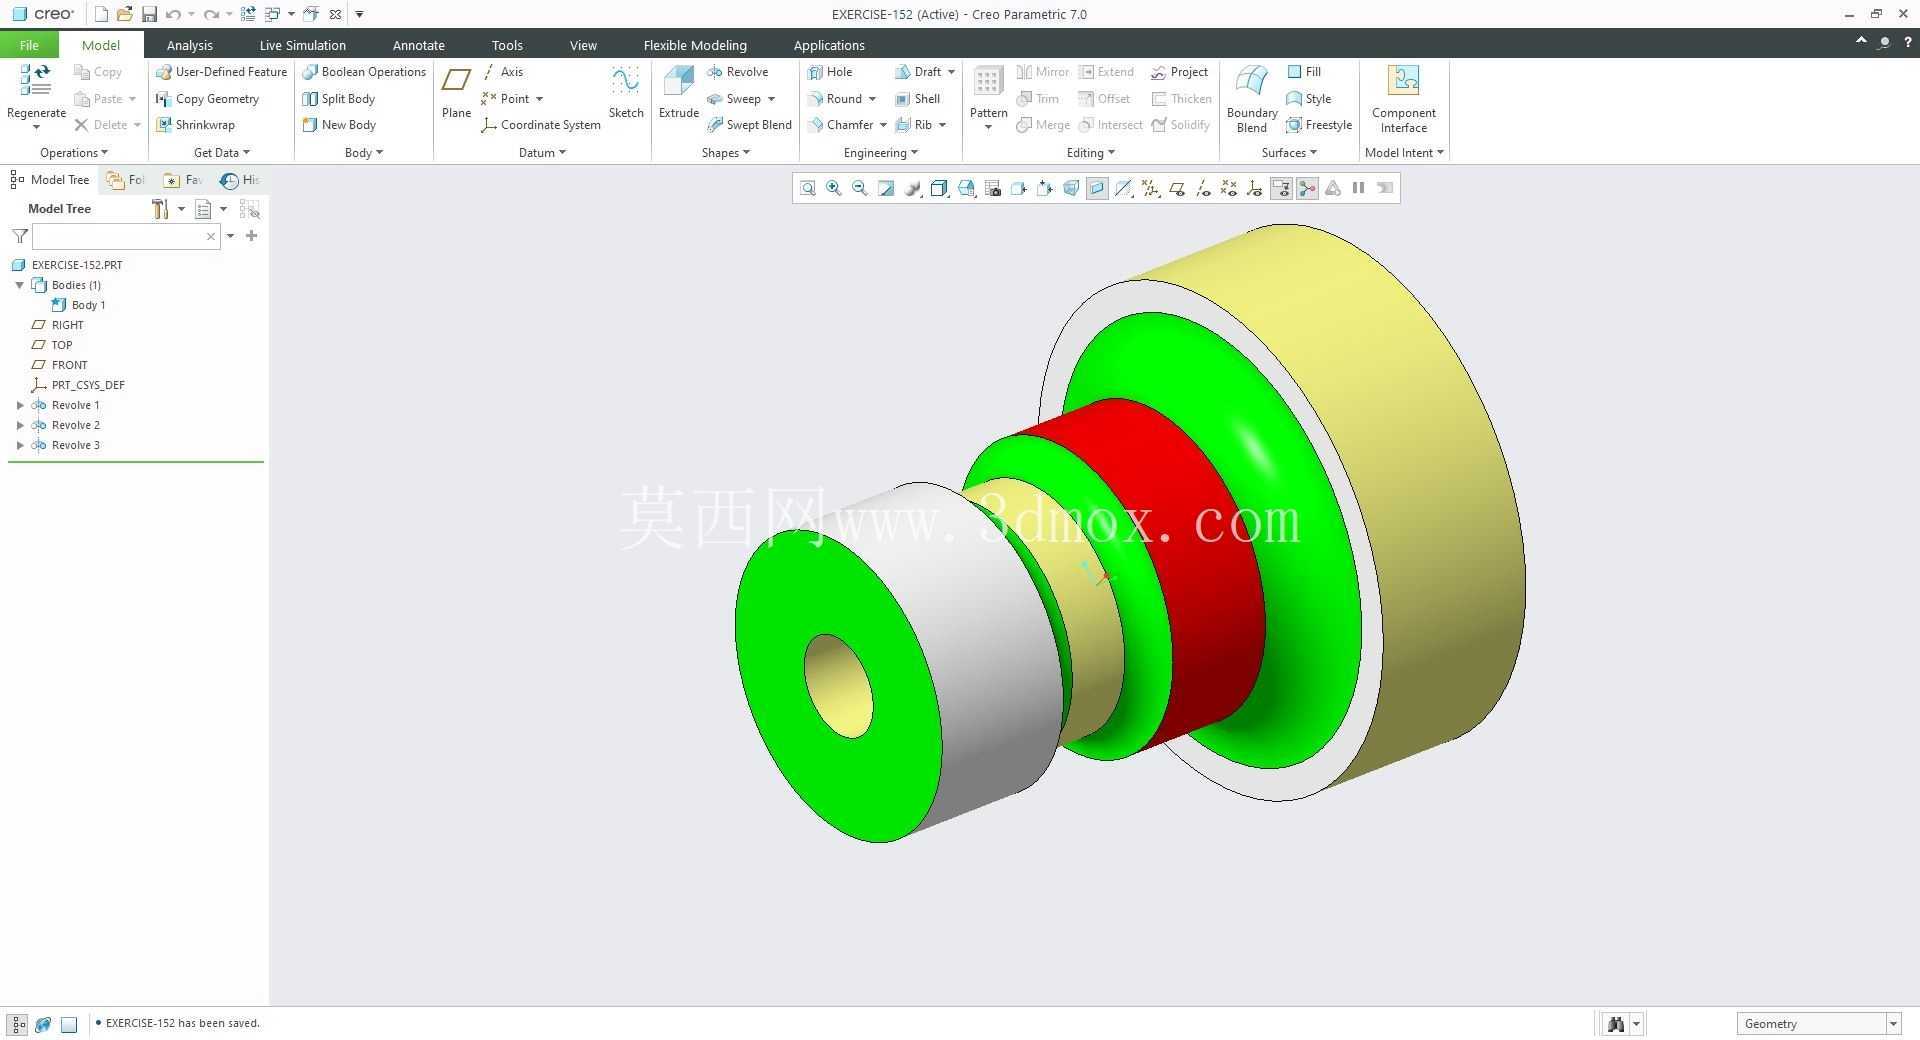This screenshot has height=1040, width=1920.
Task: Open the Saved Orientations icon
Action: (966, 188)
